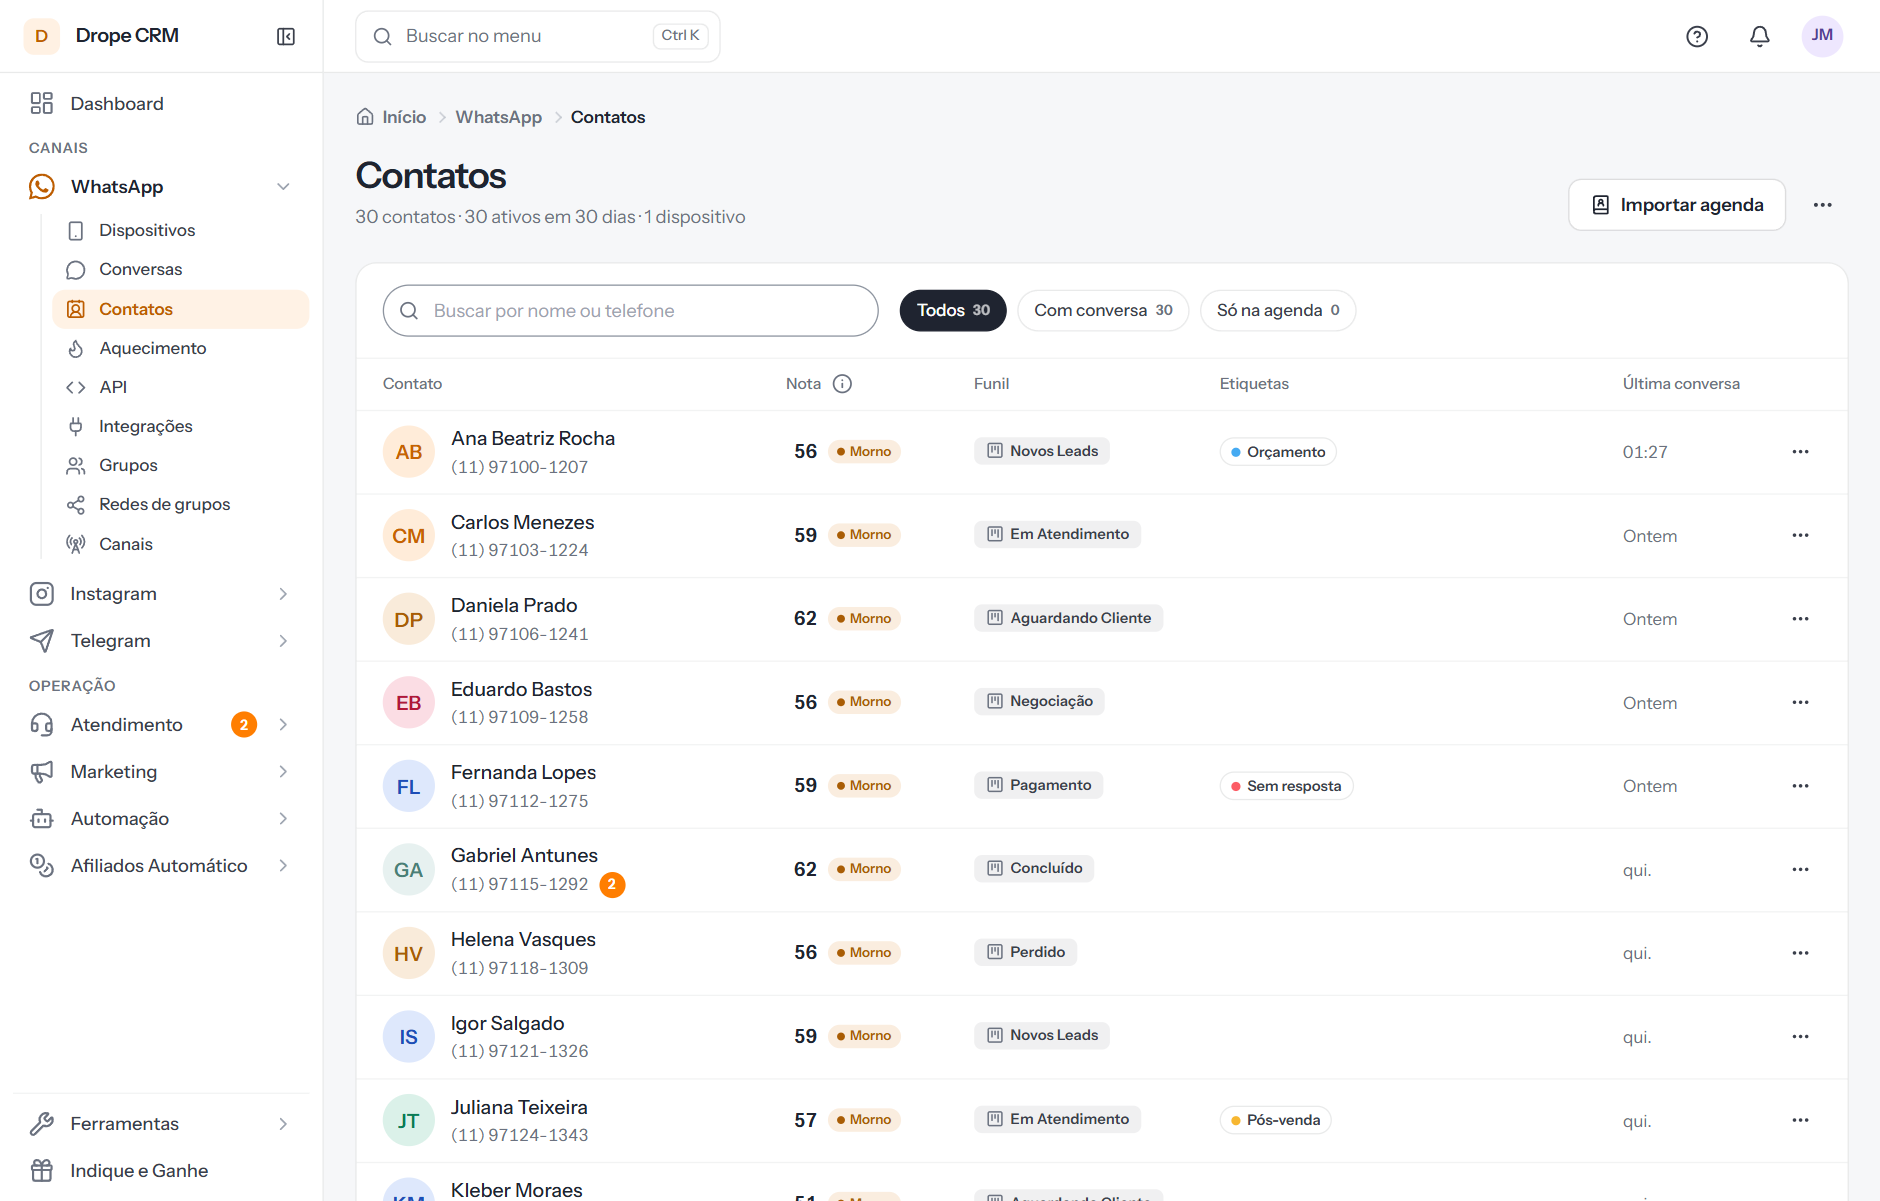The height and width of the screenshot is (1201, 1880).
Task: Collapse the sidebar with the panel icon
Action: coord(286,36)
